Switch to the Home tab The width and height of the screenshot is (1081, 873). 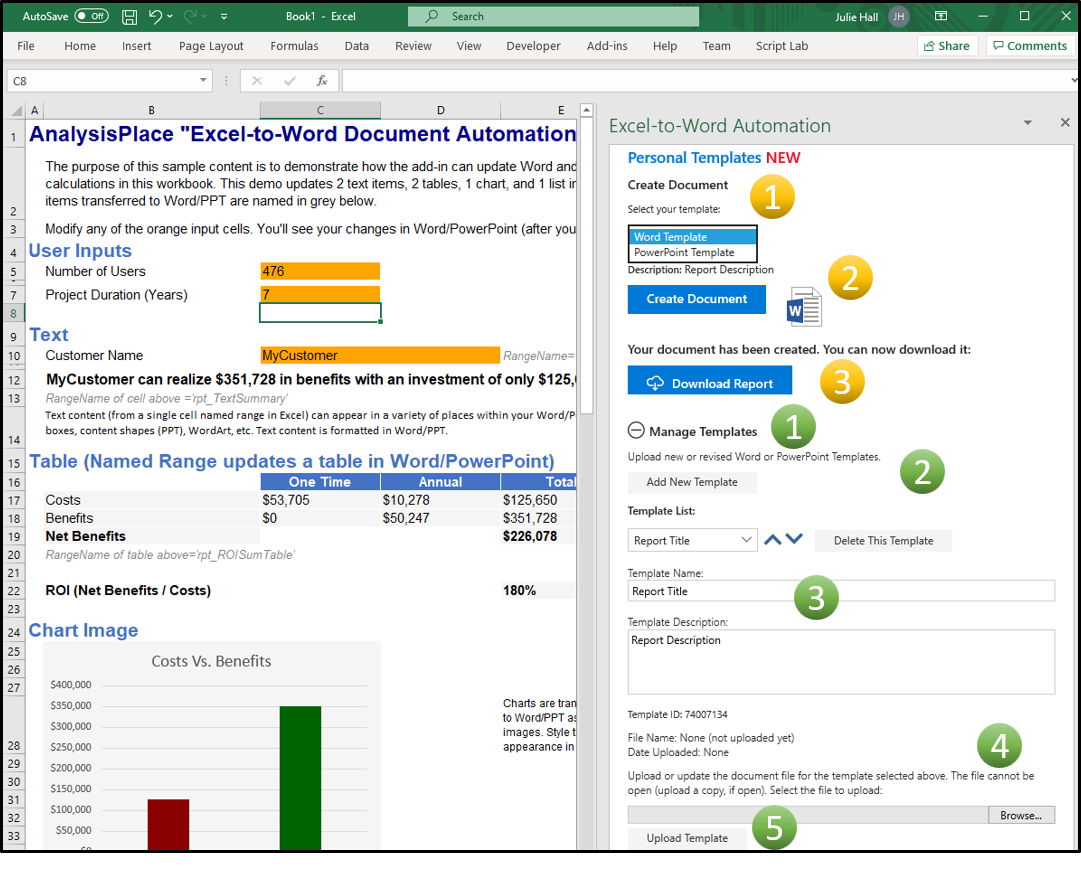tap(80, 46)
